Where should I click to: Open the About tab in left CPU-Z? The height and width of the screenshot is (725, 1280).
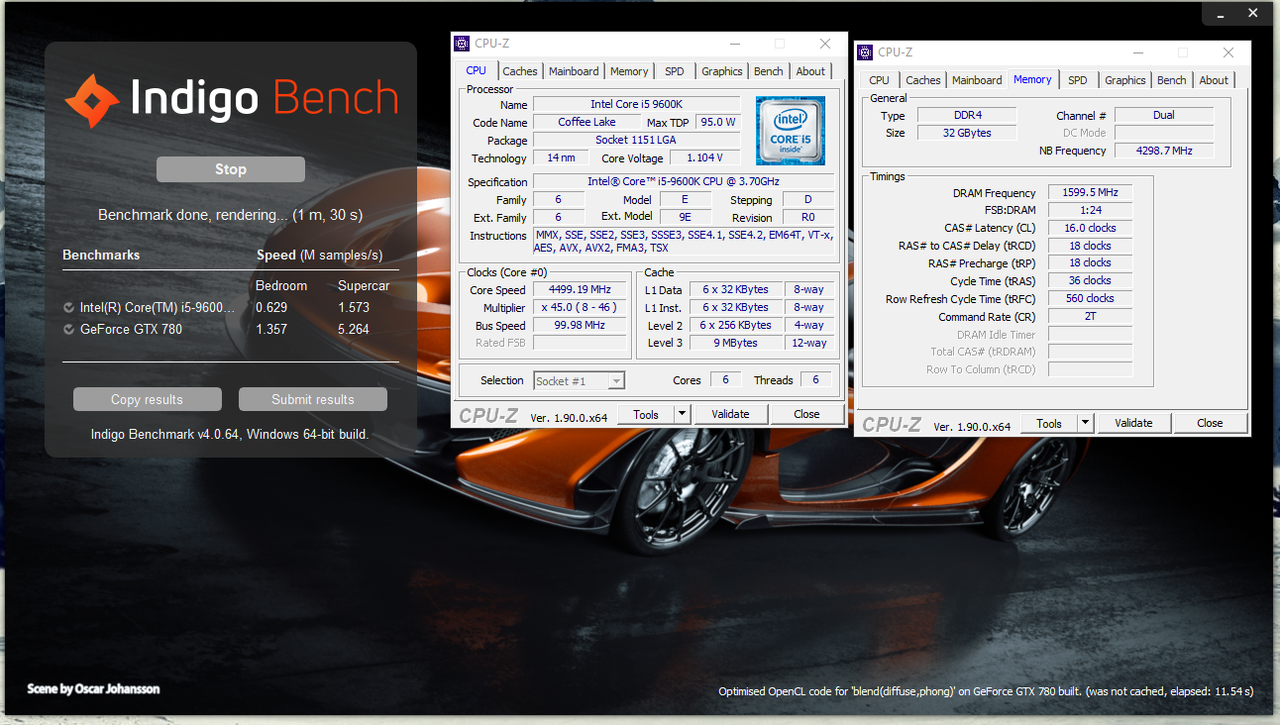coord(811,71)
